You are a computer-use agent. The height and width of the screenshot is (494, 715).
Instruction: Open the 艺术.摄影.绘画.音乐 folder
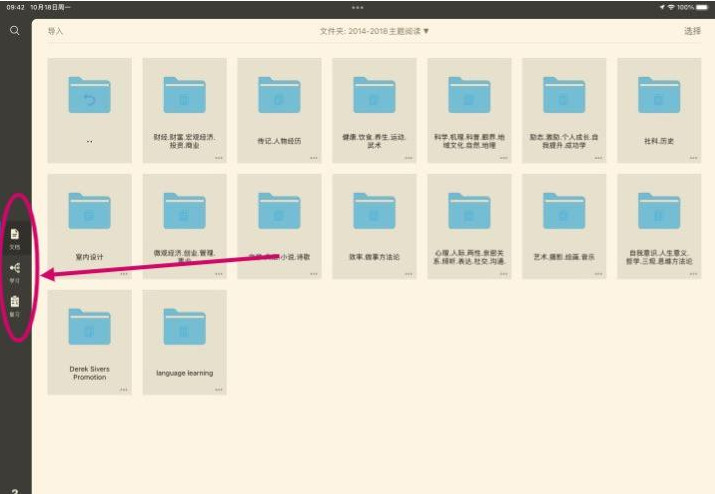564,226
